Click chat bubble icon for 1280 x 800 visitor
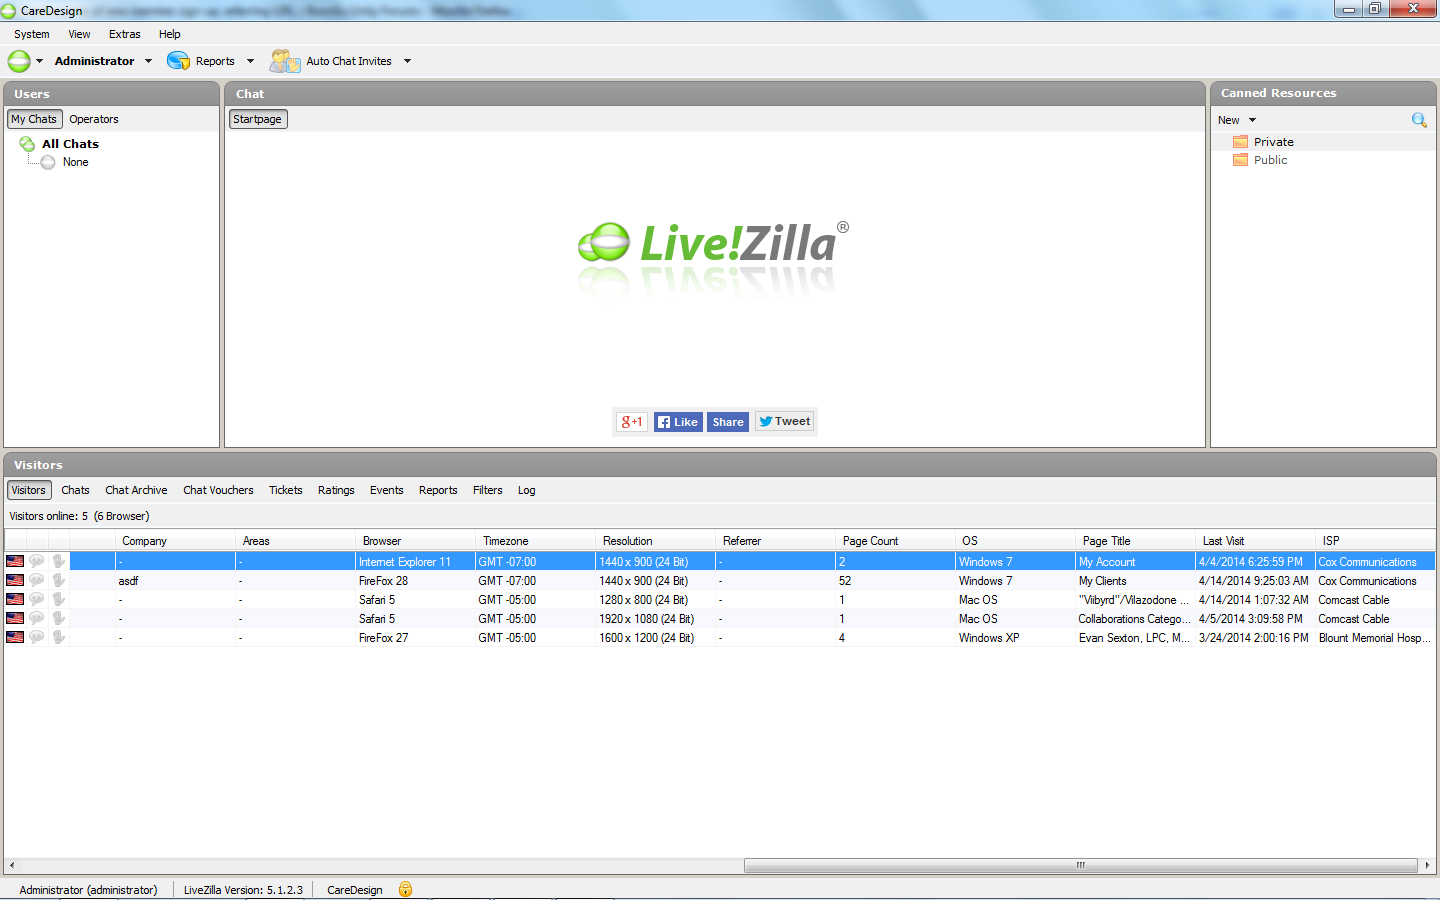The height and width of the screenshot is (900, 1440). coord(37,600)
